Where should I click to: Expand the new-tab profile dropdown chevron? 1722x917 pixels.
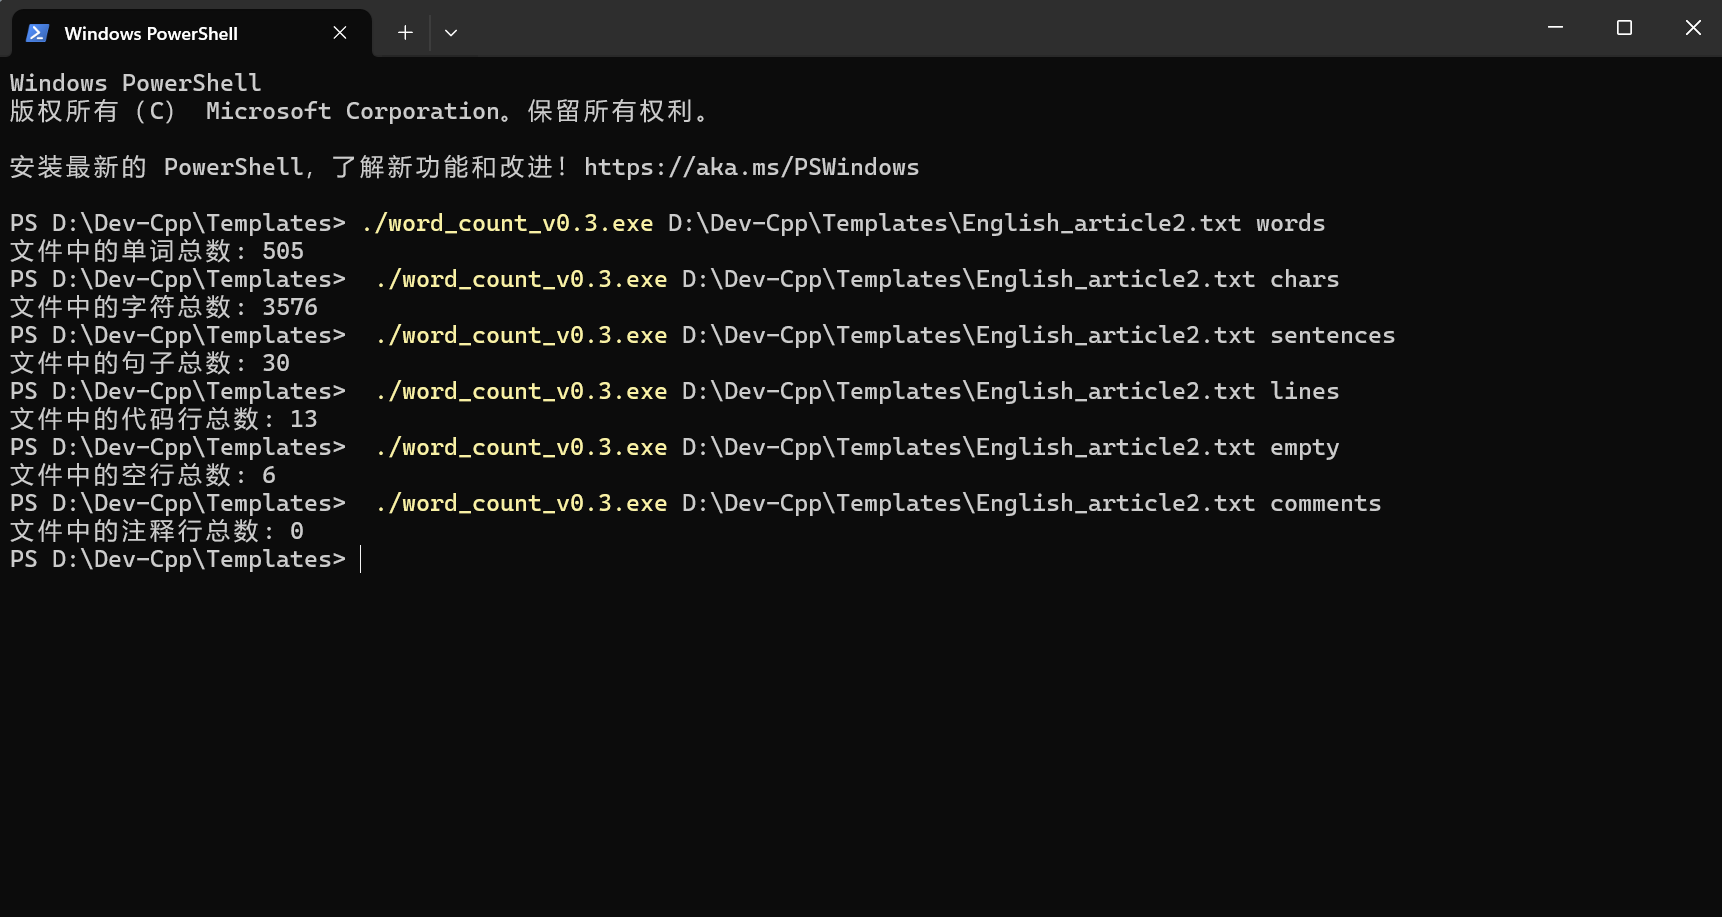click(x=451, y=33)
